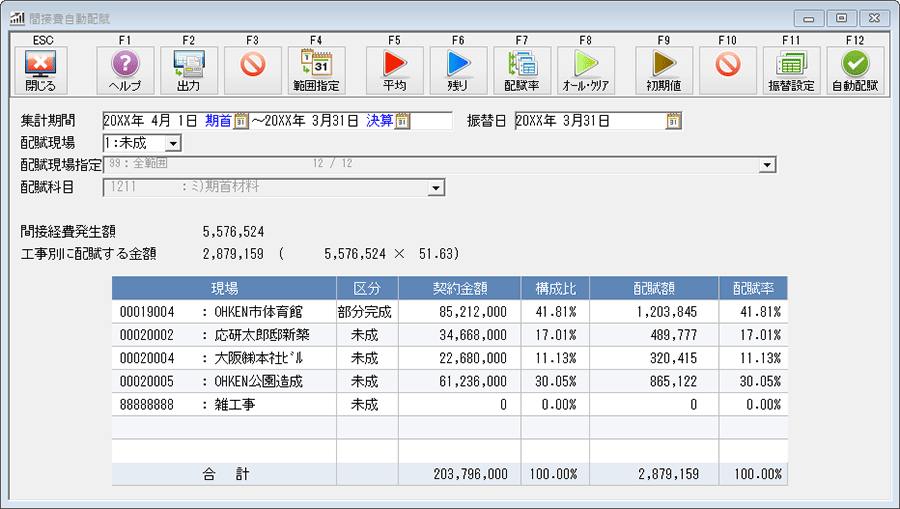Open the 振替設定 icon
The image size is (900, 509).
(x=792, y=70)
